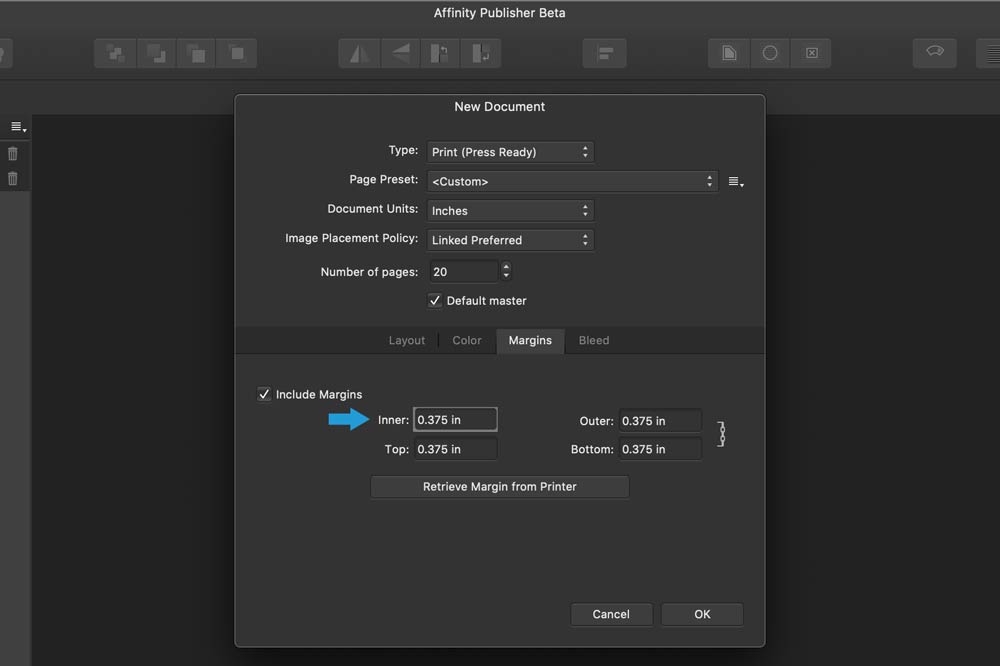The width and height of the screenshot is (1000, 666).
Task: Click the page-shaped insert icon in toolbar
Action: [729, 54]
